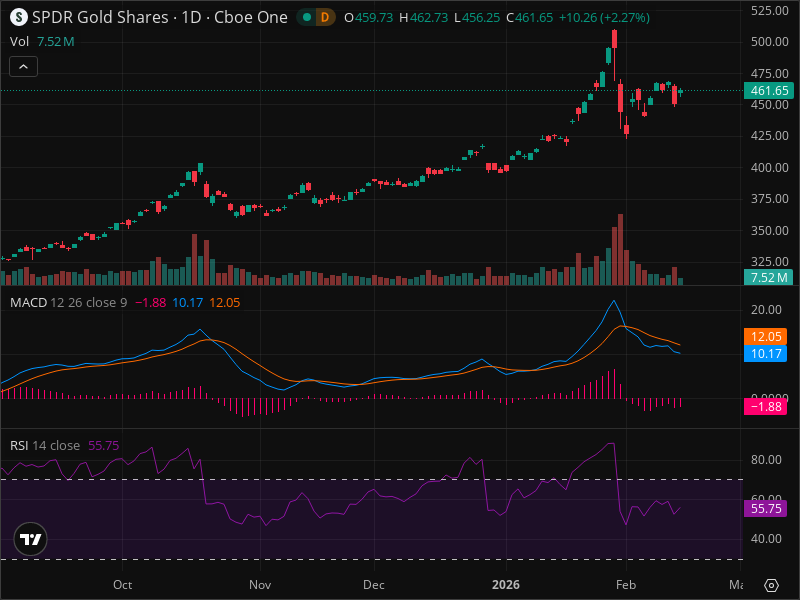This screenshot has height=600, width=800.
Task: Click the SPDR Gold Shares symbol logo
Action: [18, 17]
